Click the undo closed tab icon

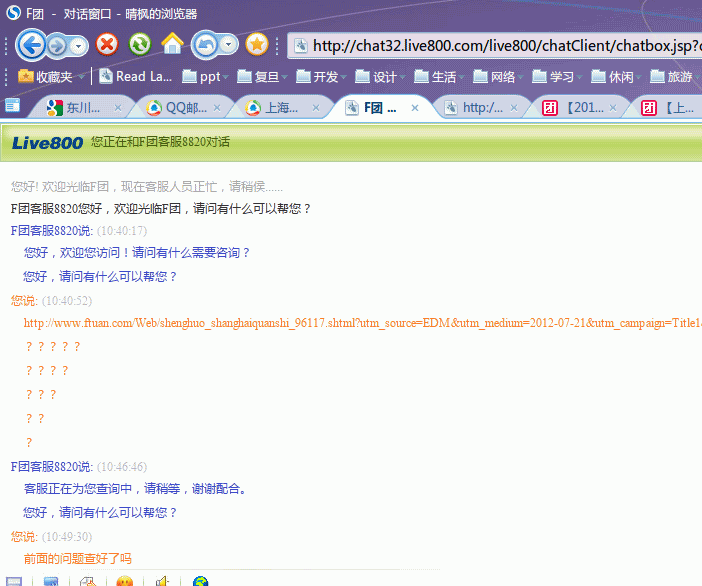[x=205, y=45]
